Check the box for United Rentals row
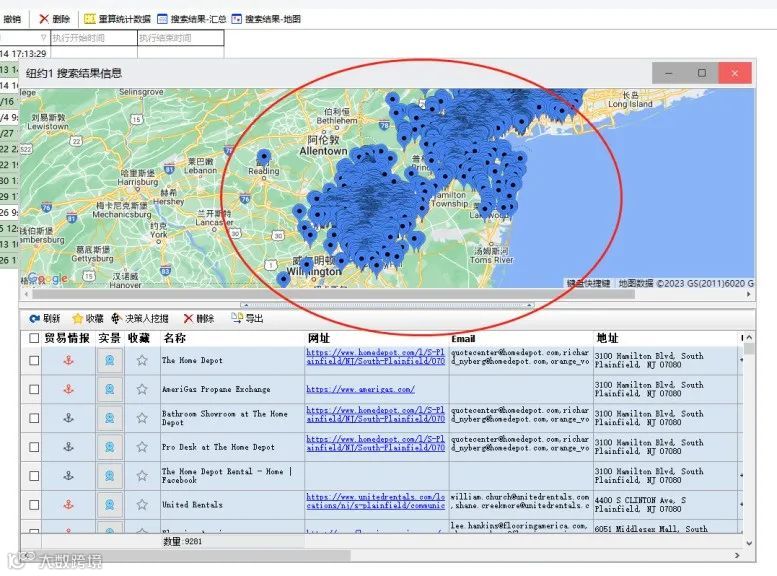Image resolution: width=777 pixels, height=576 pixels. pos(34,505)
